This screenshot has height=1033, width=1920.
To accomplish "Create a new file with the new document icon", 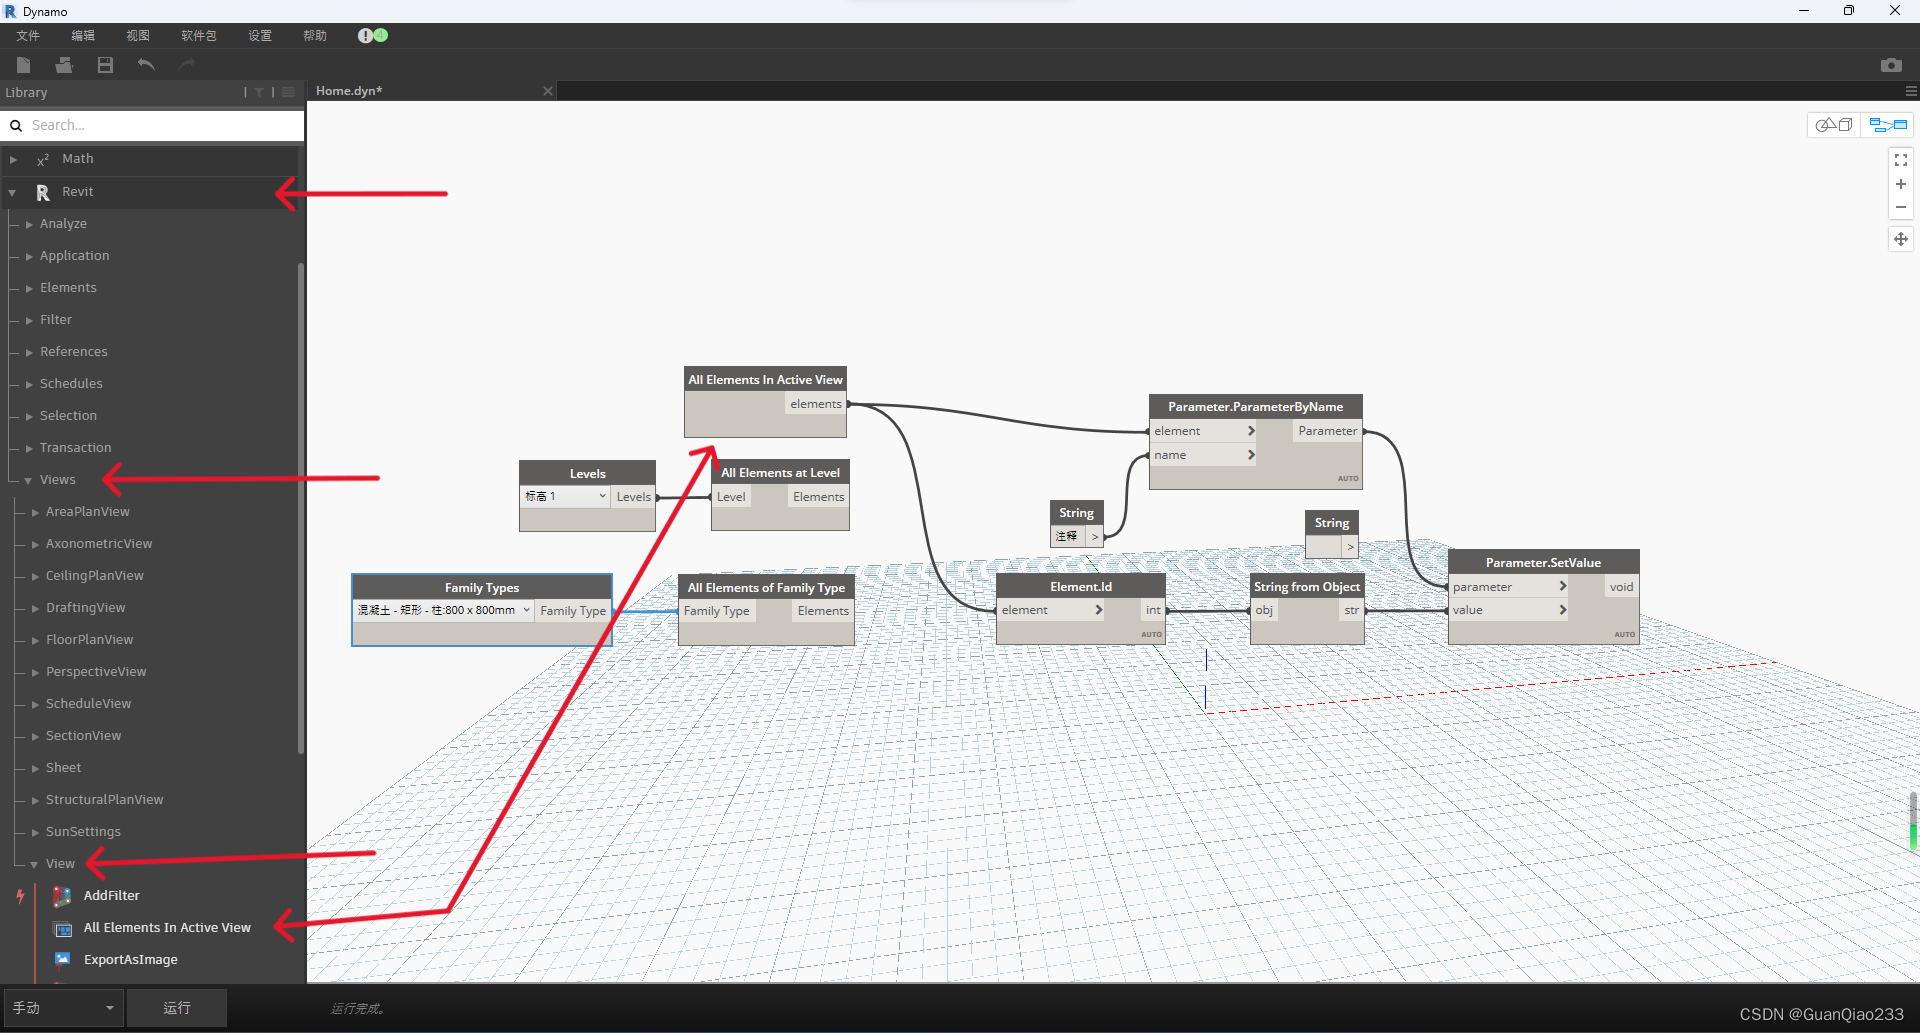I will click(x=22, y=64).
